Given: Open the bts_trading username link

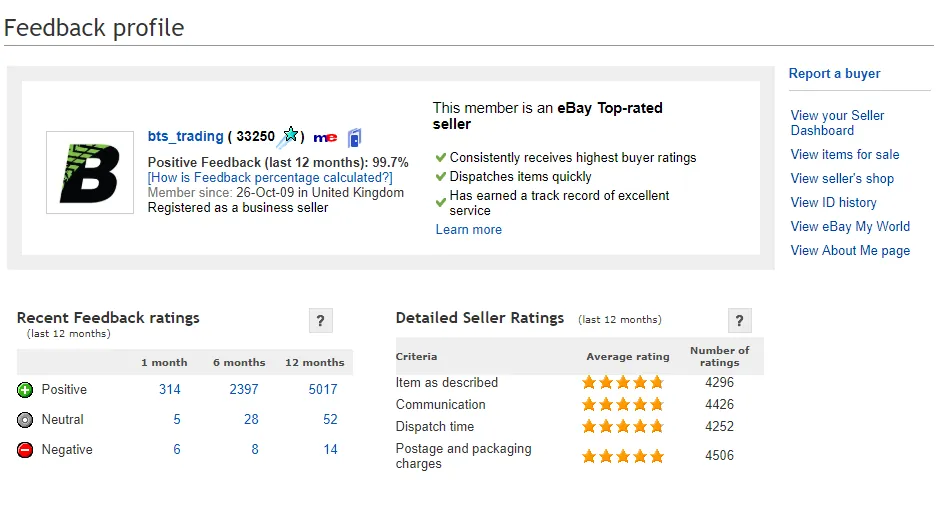Looking at the screenshot, I should [x=185, y=137].
